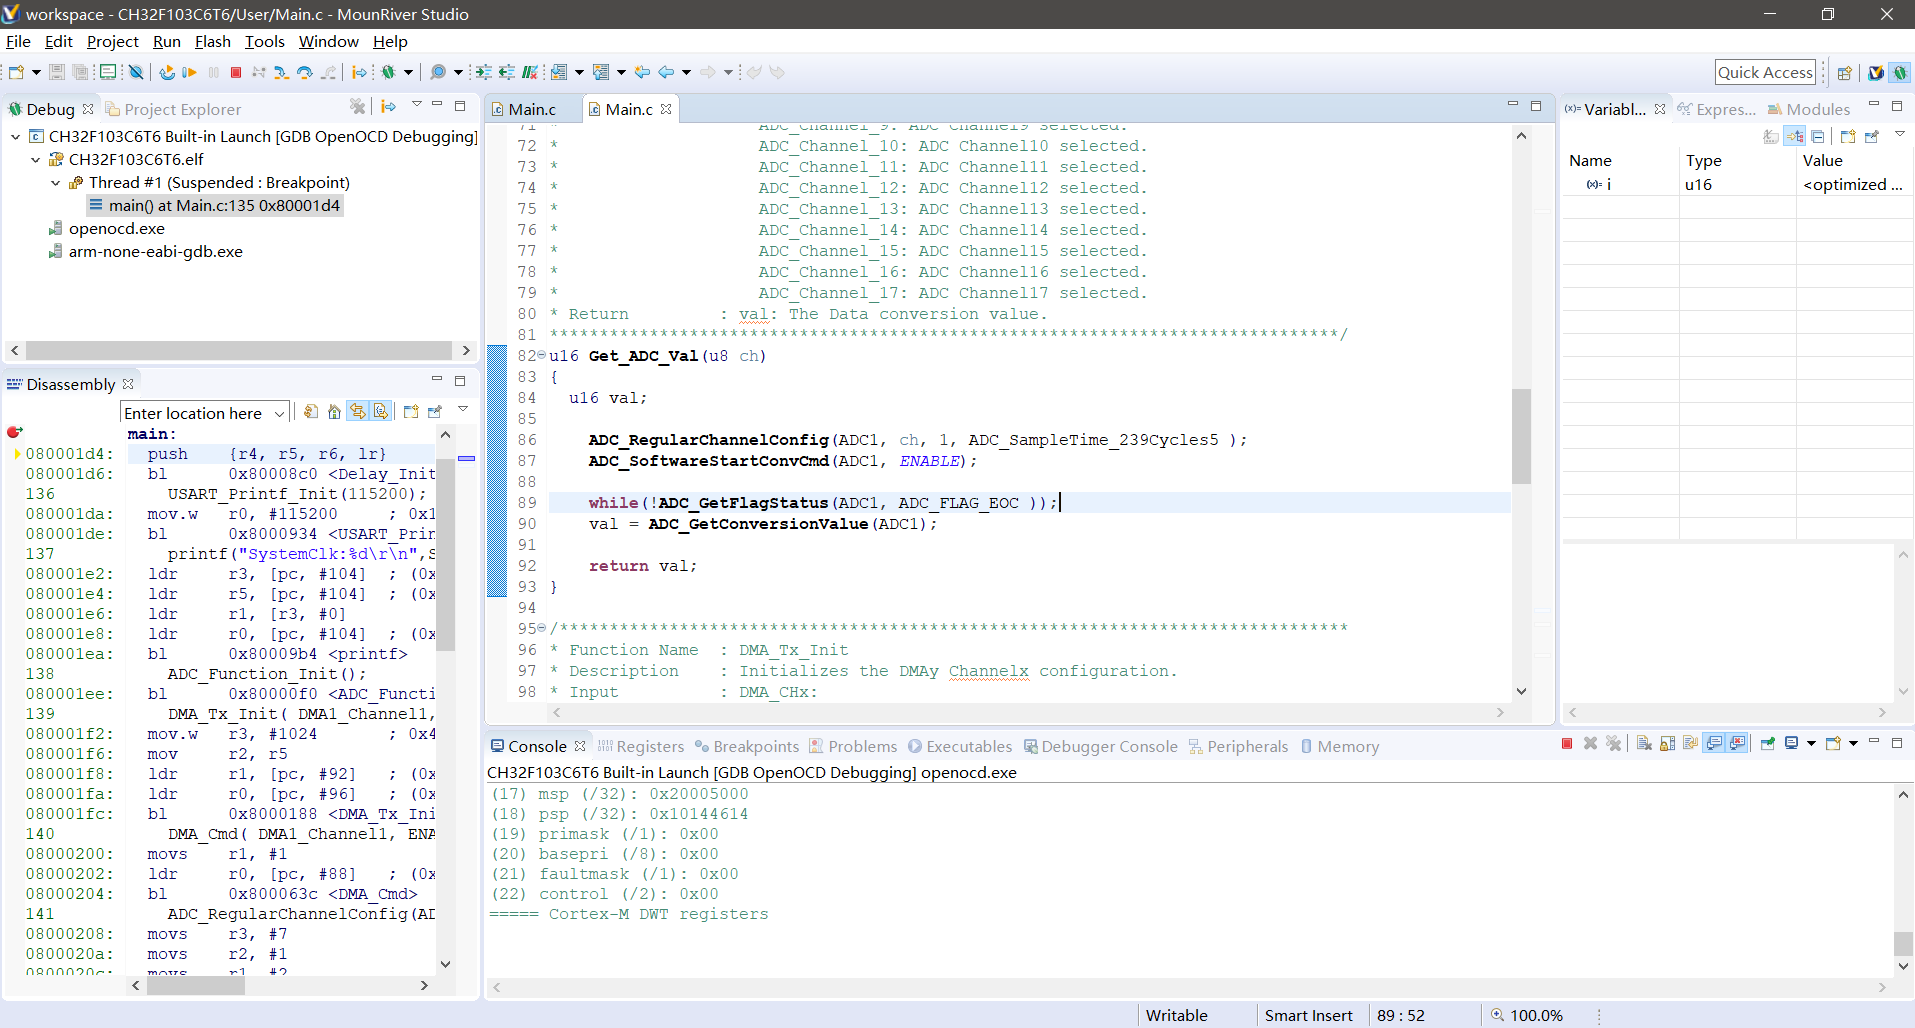Collapse the Thread #1 tree entry
The height and width of the screenshot is (1028, 1915).
pos(55,182)
